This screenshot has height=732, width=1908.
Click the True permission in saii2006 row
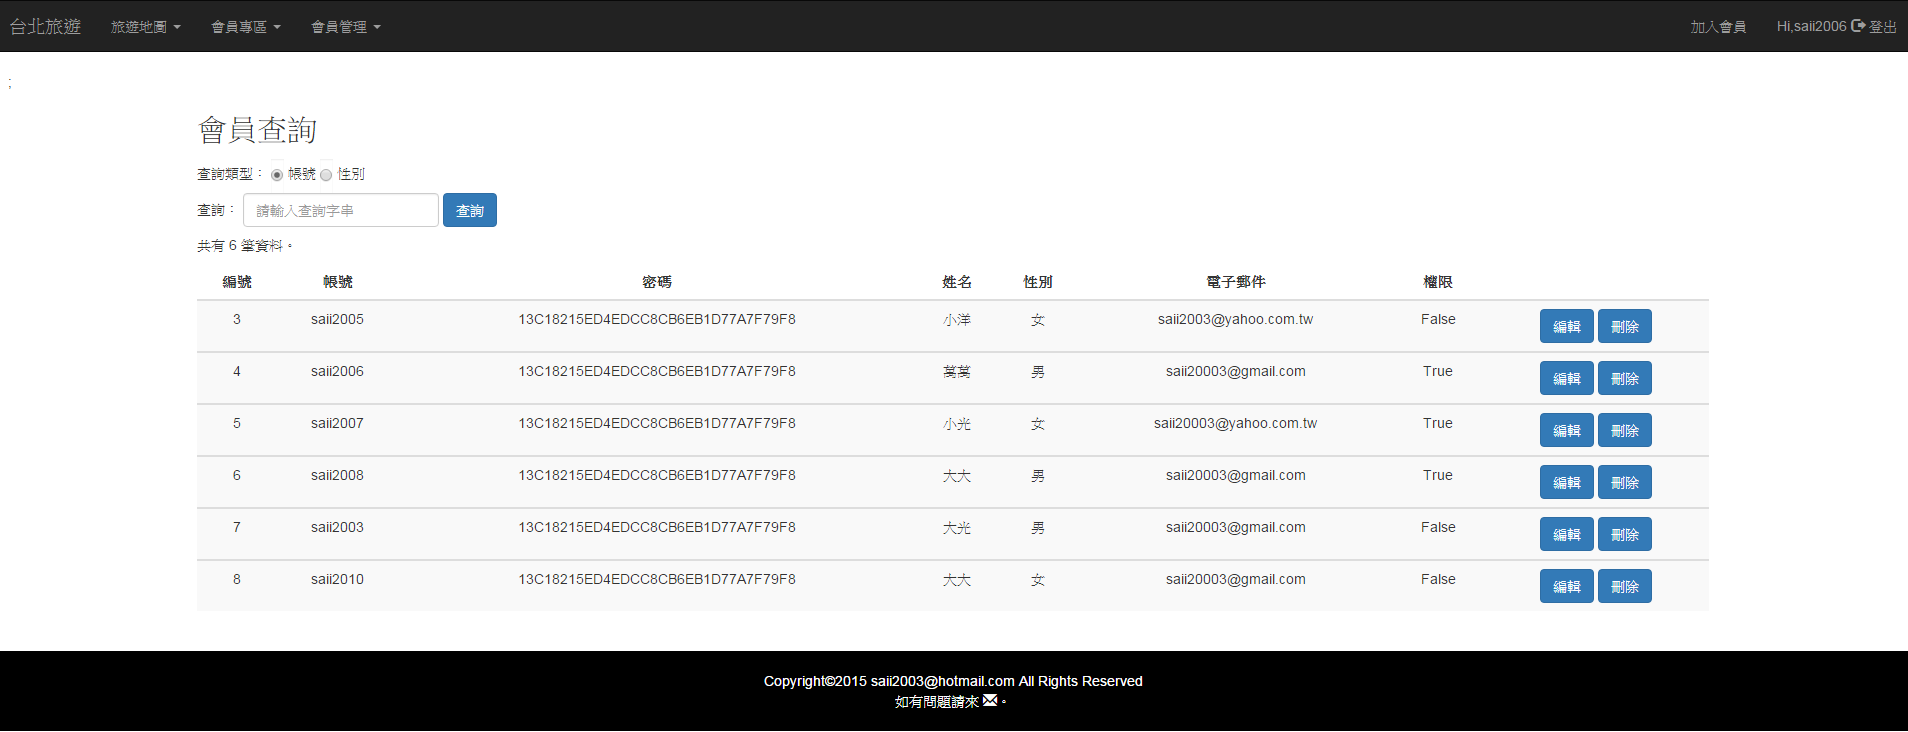tap(1438, 371)
